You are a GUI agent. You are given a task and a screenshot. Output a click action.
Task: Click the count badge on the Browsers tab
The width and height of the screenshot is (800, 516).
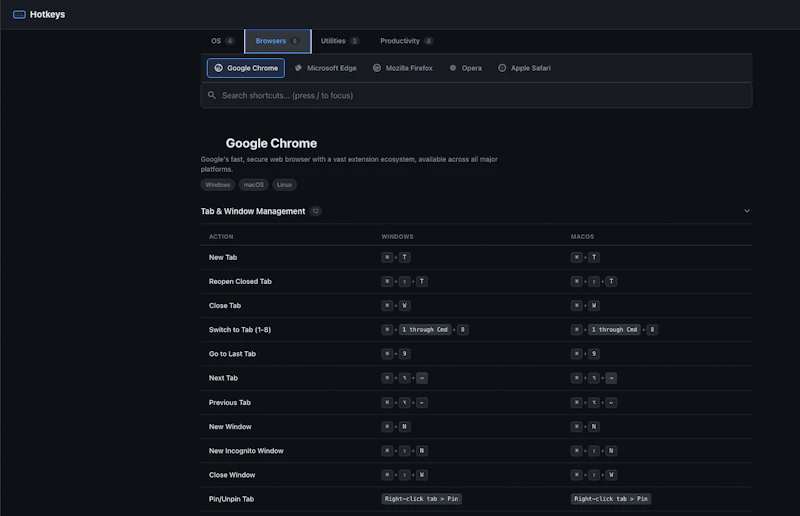click(x=294, y=41)
